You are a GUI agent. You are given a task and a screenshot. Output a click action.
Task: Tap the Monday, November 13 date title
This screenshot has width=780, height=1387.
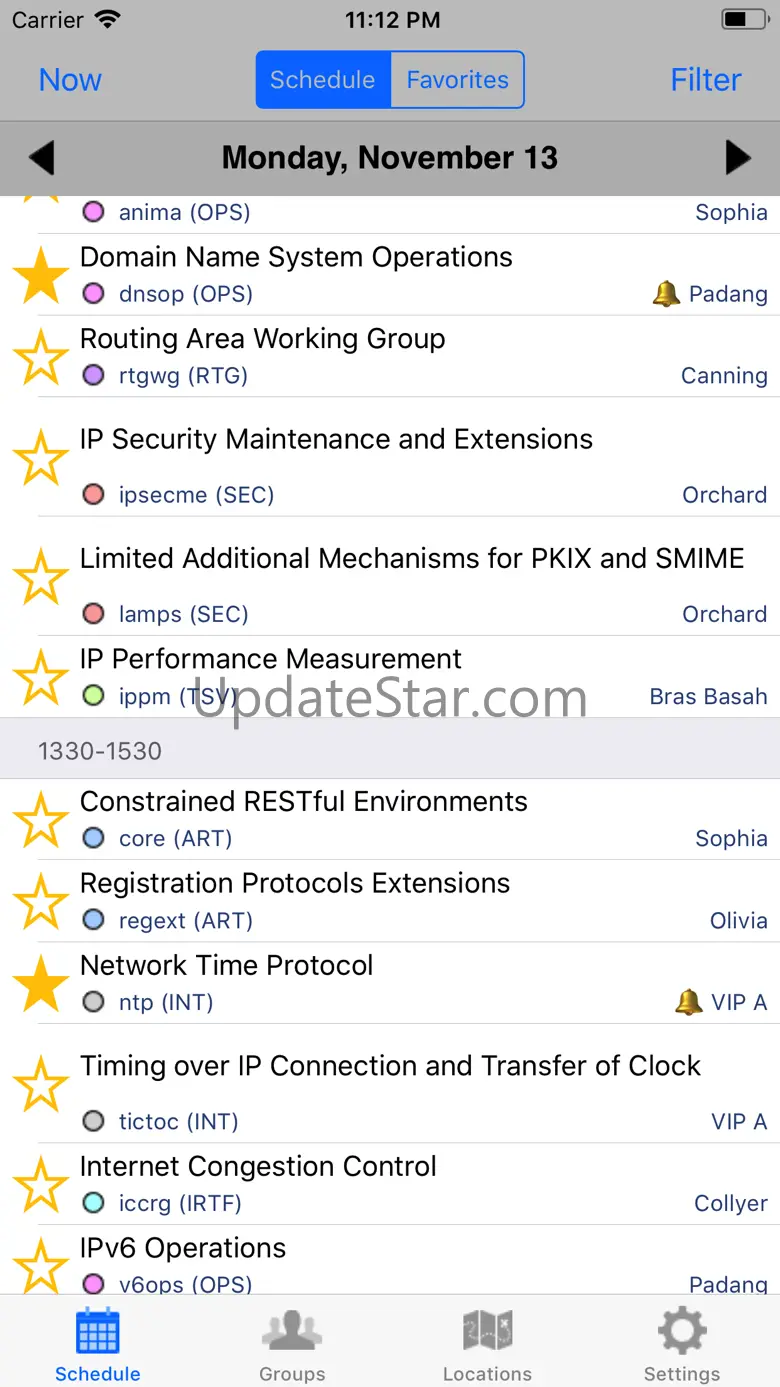390,158
